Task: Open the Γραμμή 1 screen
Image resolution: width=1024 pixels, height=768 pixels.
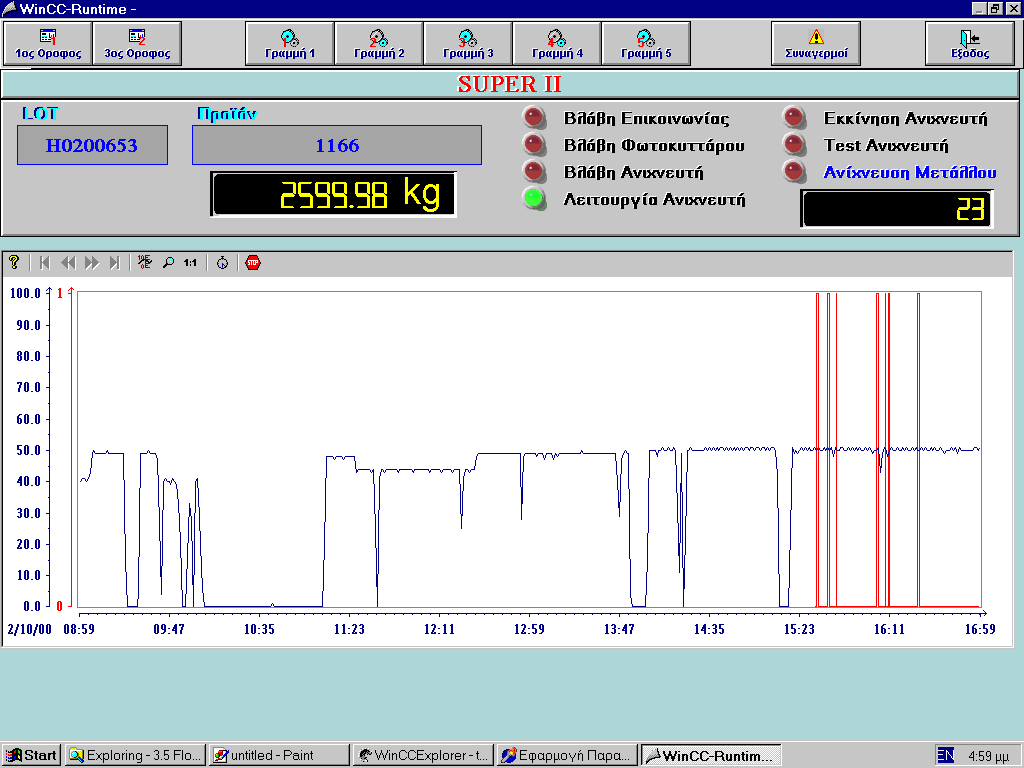Action: 290,44
